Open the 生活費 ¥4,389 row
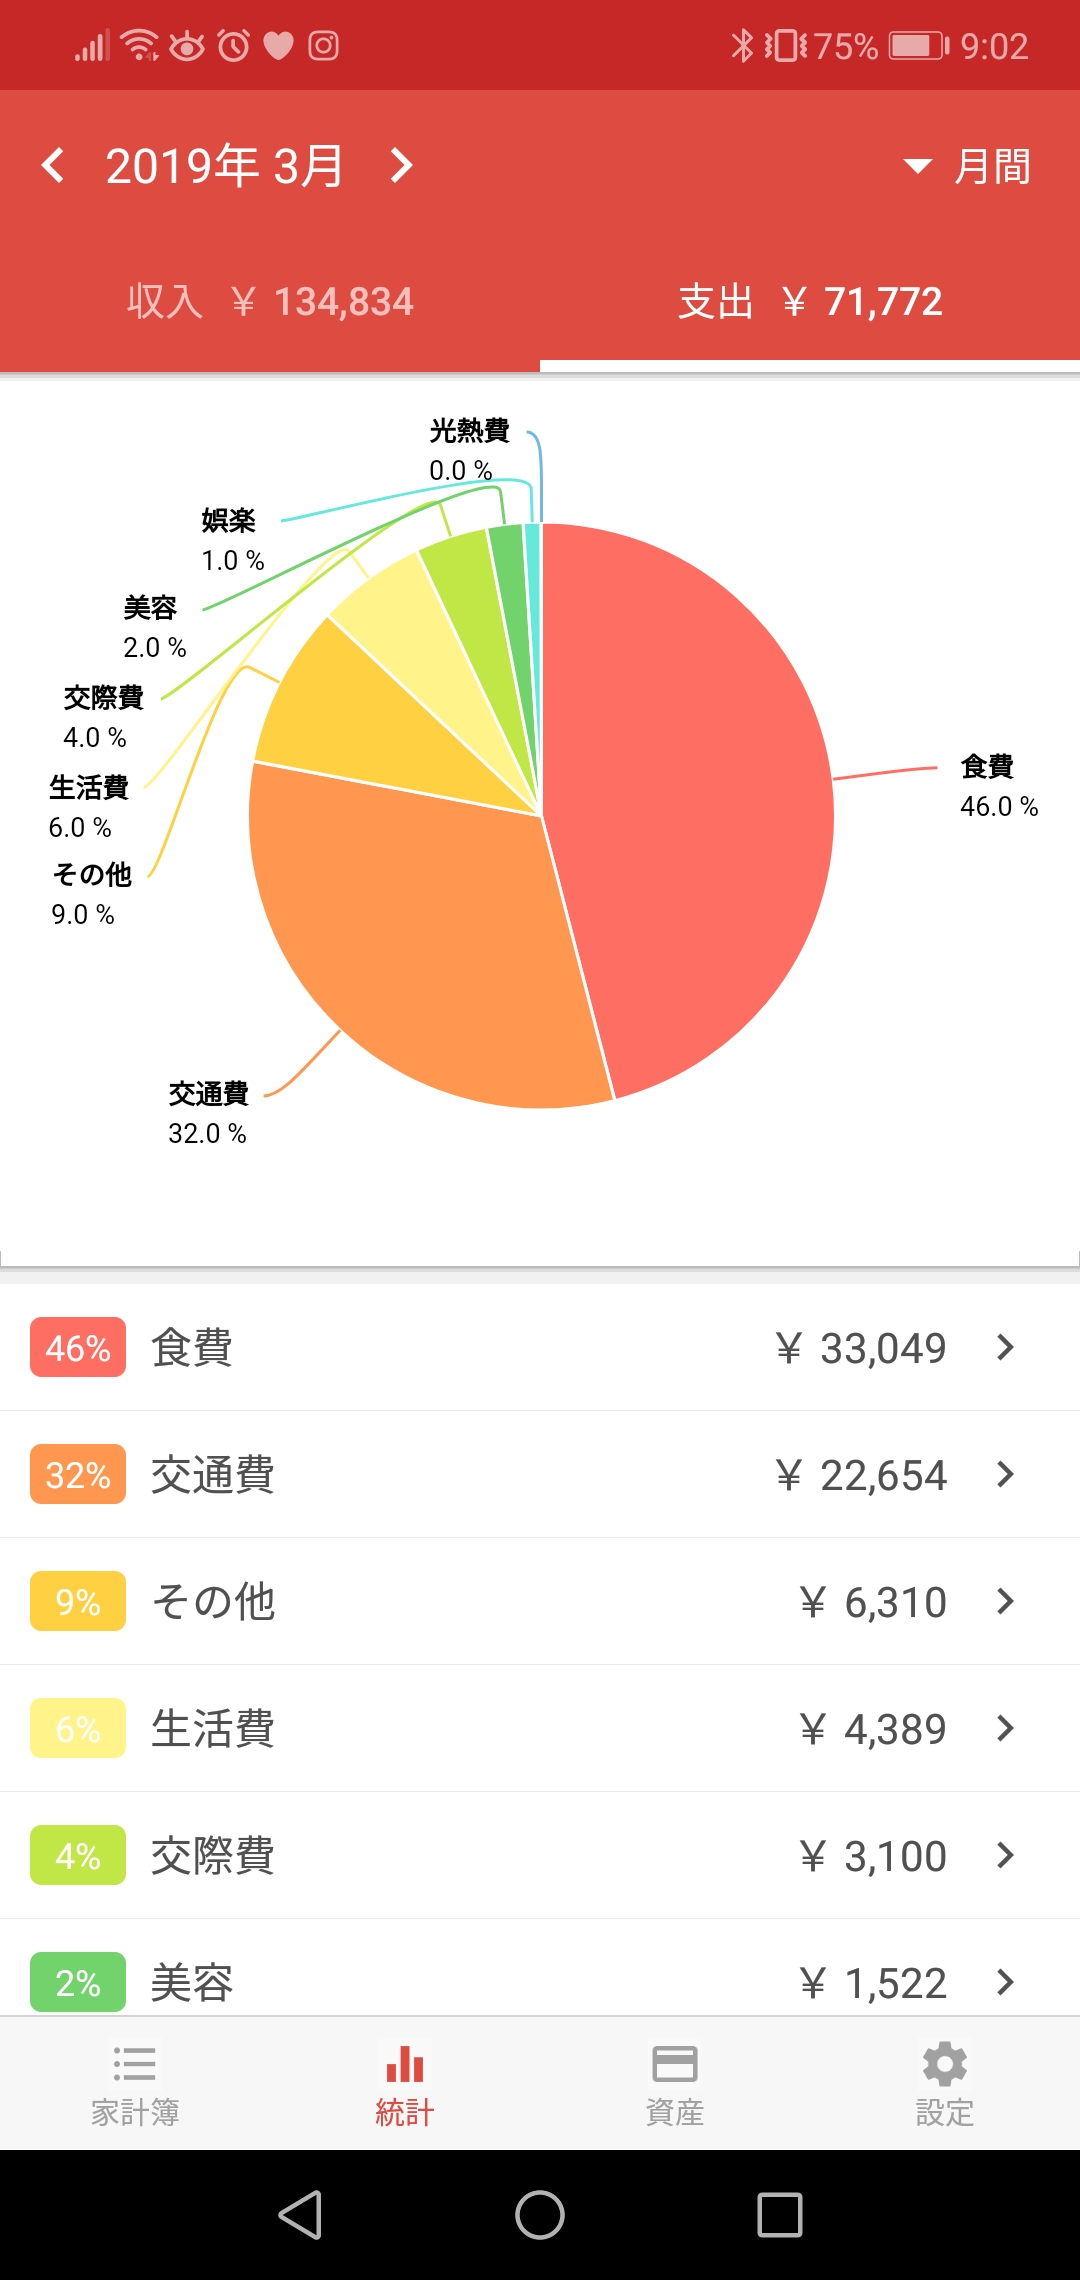 [540, 1729]
